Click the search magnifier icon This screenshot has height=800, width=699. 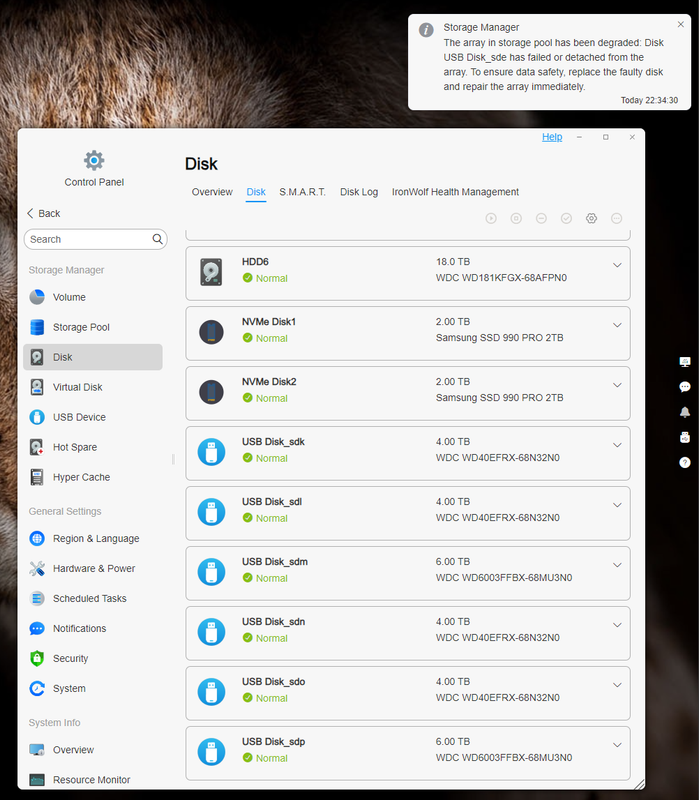coord(158,239)
